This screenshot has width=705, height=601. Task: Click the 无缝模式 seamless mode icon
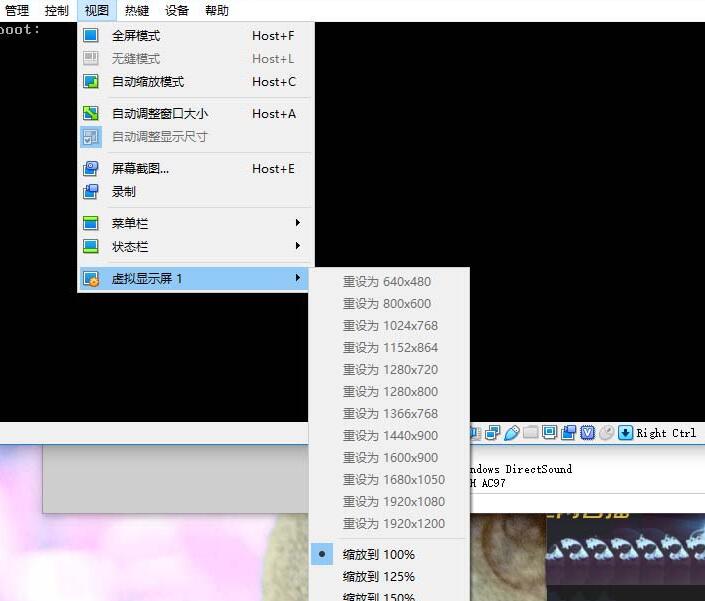91,58
